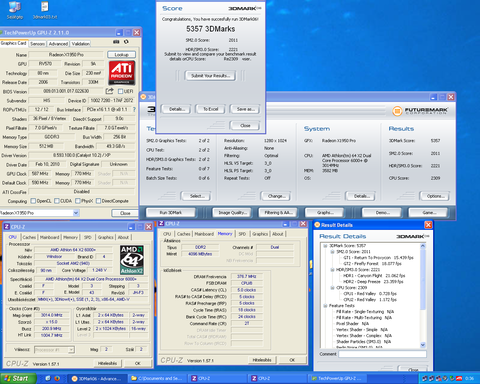Open the Caches tab in the left CPU-Z window
Screen dimensions: 480x384
click(29, 237)
